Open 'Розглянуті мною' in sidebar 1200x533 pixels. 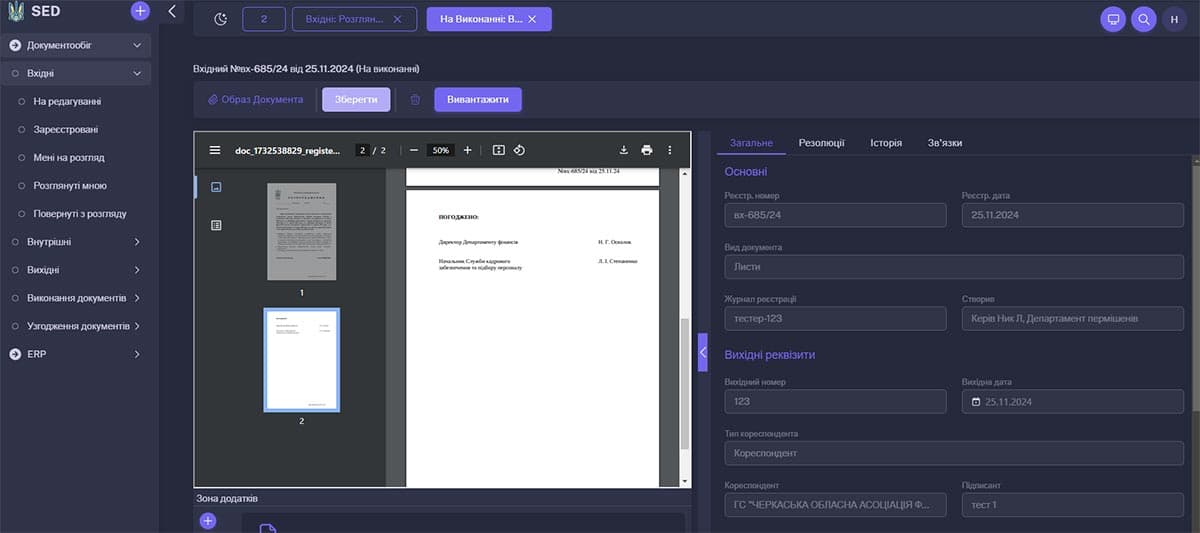[x=70, y=185]
